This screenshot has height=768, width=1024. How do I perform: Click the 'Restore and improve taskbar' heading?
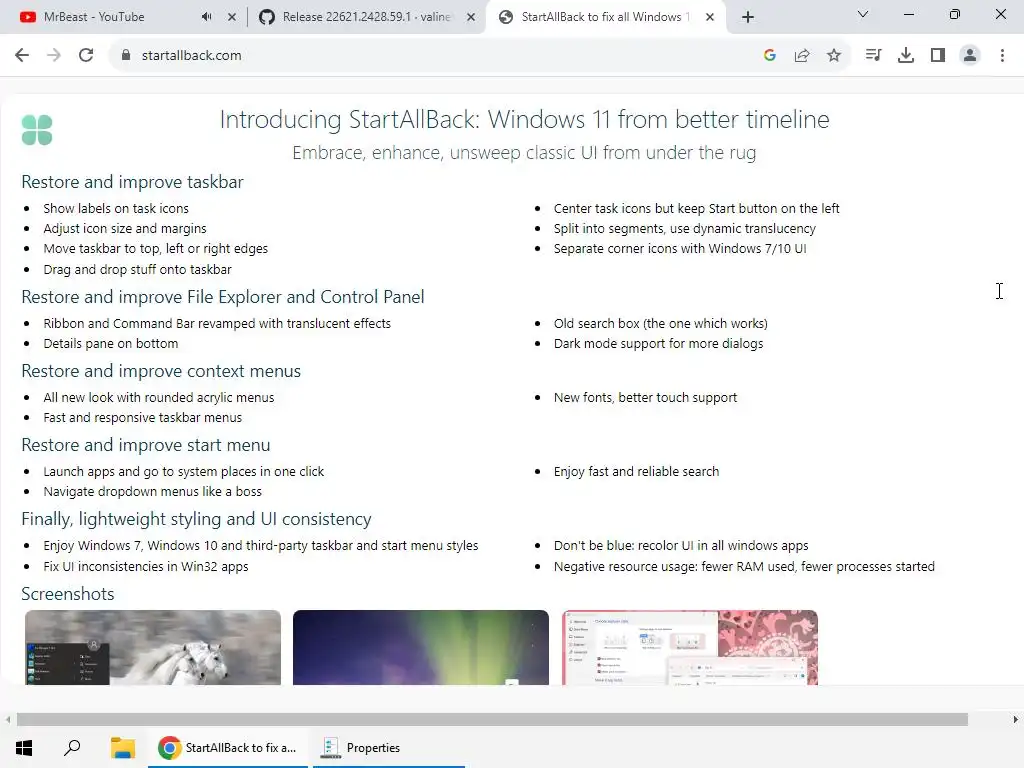pyautogui.click(x=132, y=182)
